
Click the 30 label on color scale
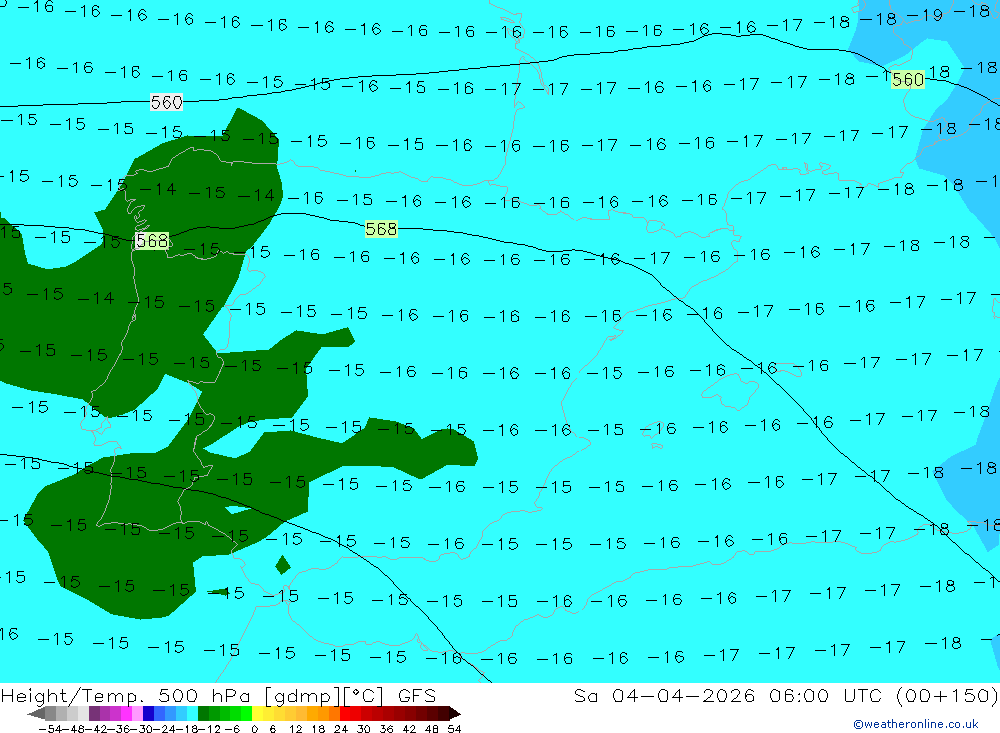pyautogui.click(x=364, y=729)
